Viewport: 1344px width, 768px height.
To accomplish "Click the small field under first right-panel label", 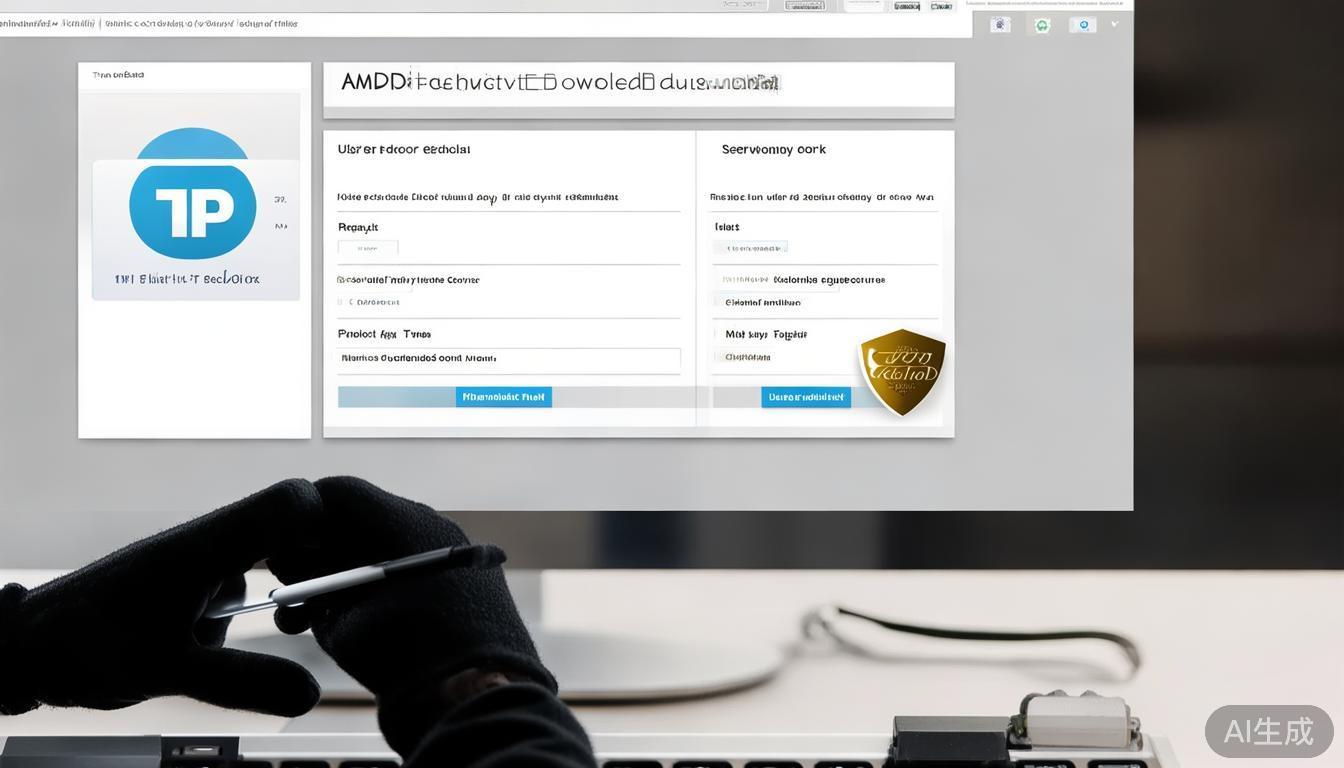I will [751, 247].
